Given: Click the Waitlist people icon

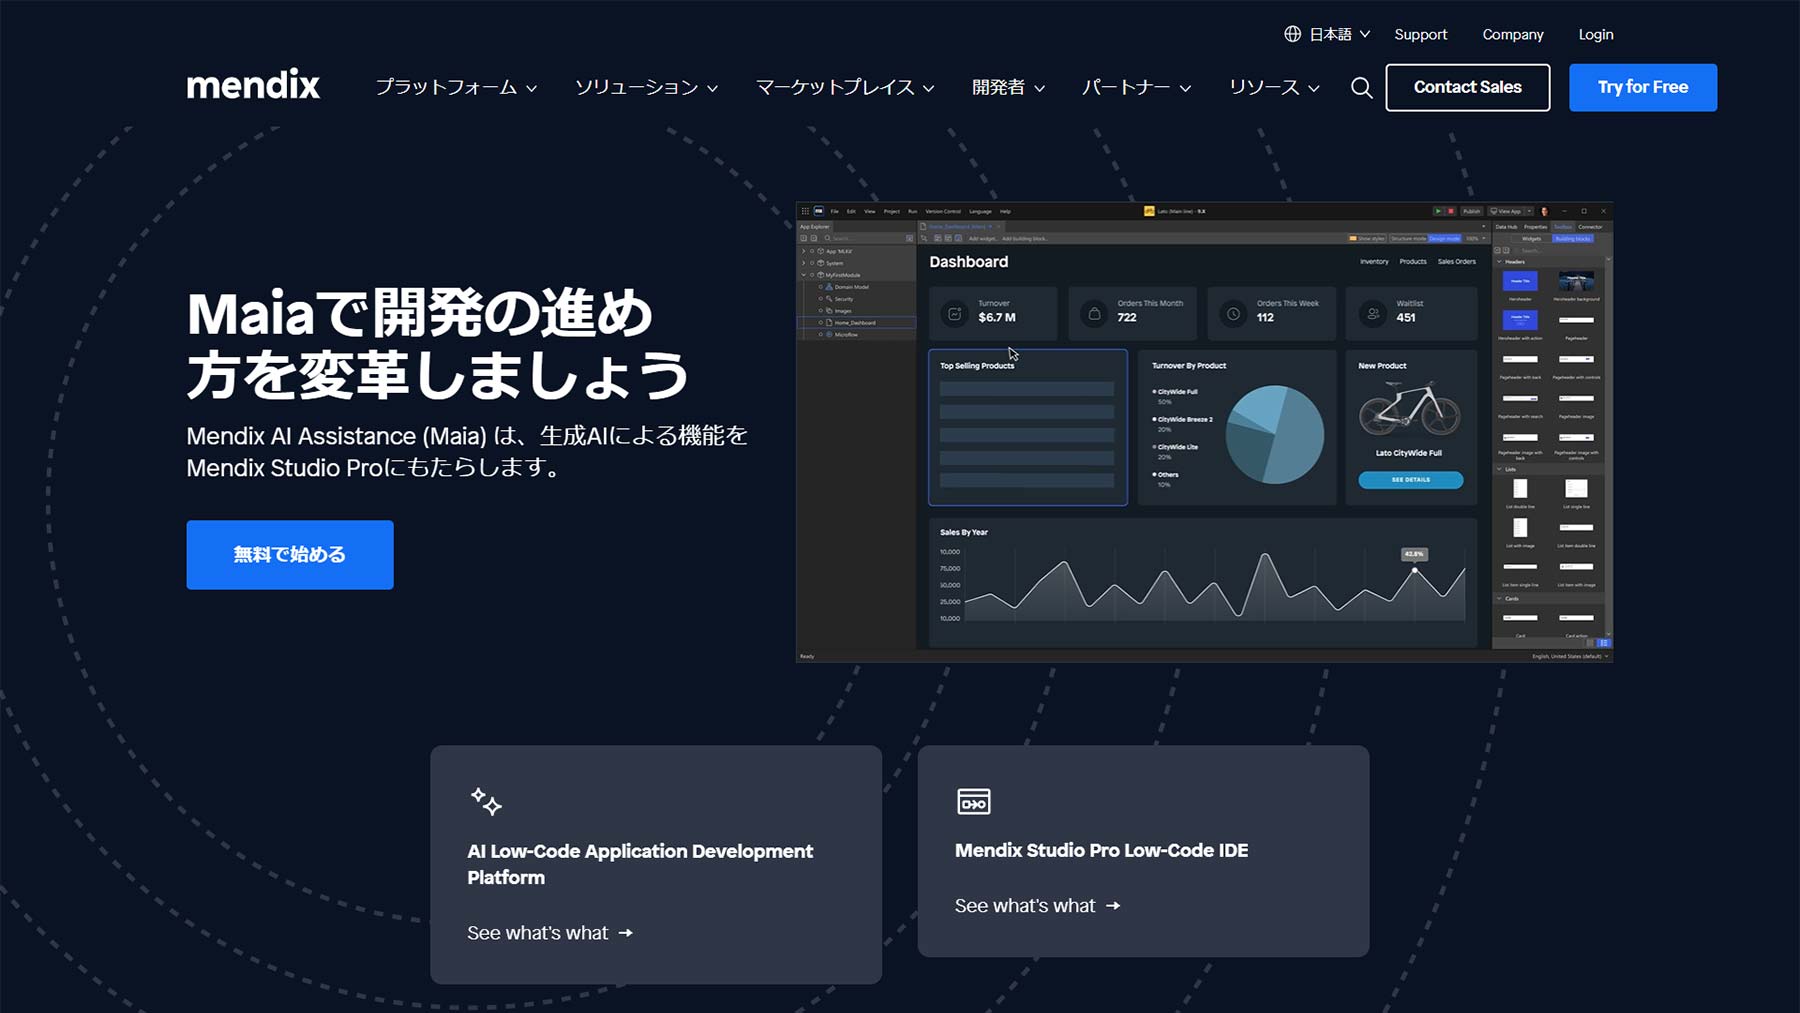Looking at the screenshot, I should (x=1373, y=314).
